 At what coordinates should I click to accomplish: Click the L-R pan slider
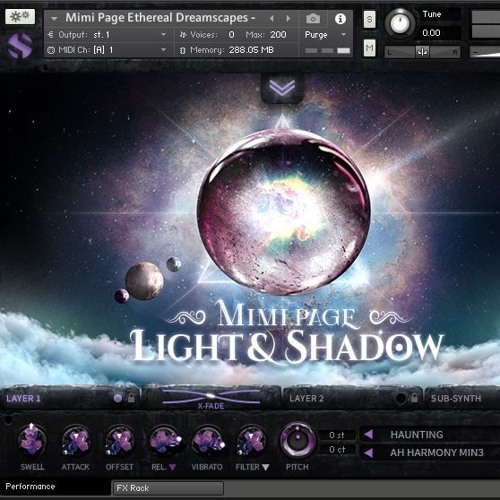(x=422, y=52)
